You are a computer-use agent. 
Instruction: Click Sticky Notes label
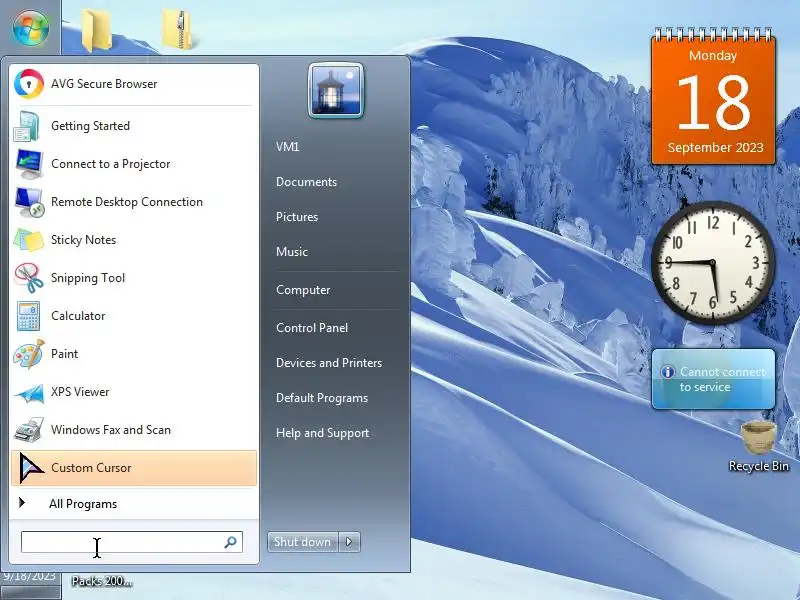(83, 240)
